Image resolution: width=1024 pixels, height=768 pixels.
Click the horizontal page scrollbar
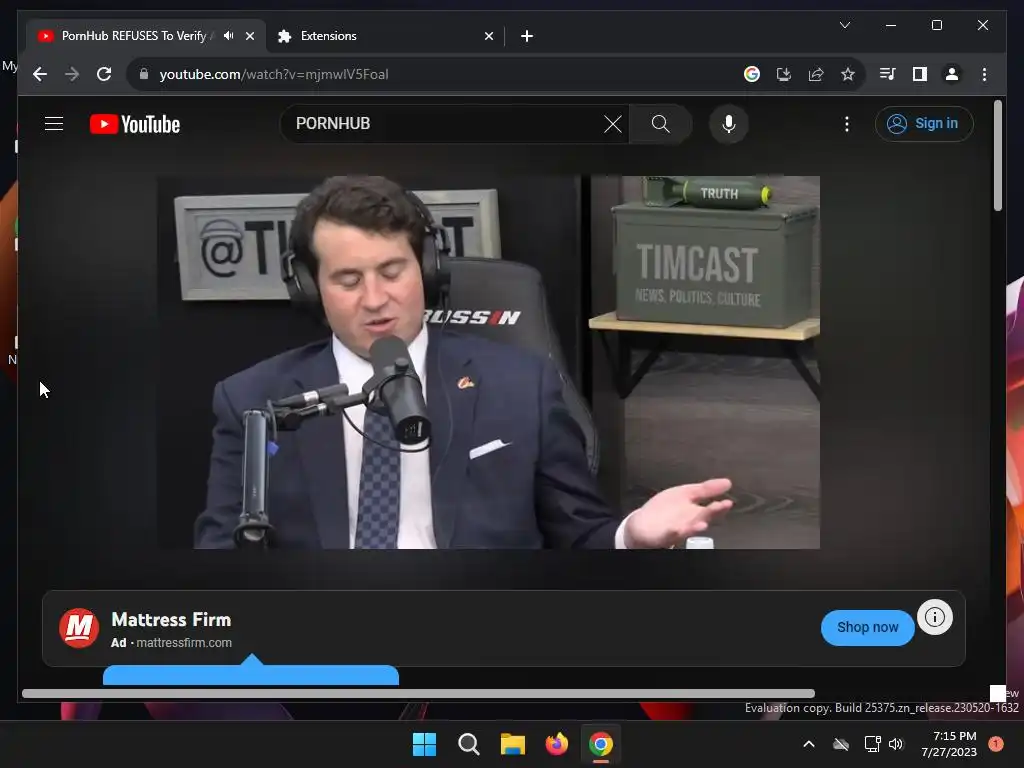coord(418,694)
